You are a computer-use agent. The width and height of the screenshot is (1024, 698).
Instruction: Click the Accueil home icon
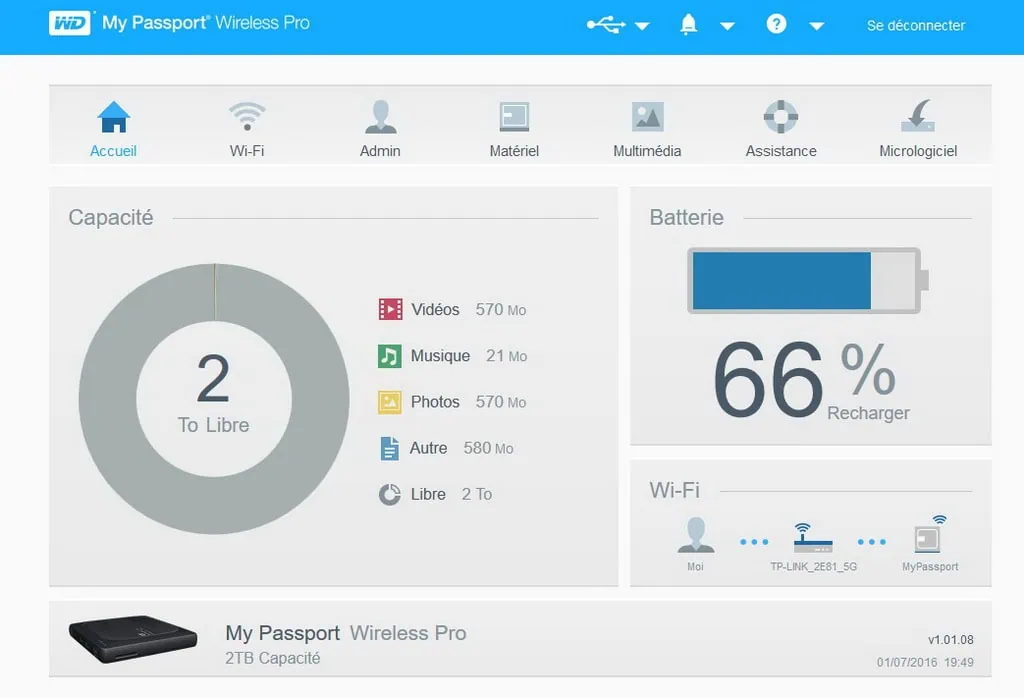(x=113, y=118)
